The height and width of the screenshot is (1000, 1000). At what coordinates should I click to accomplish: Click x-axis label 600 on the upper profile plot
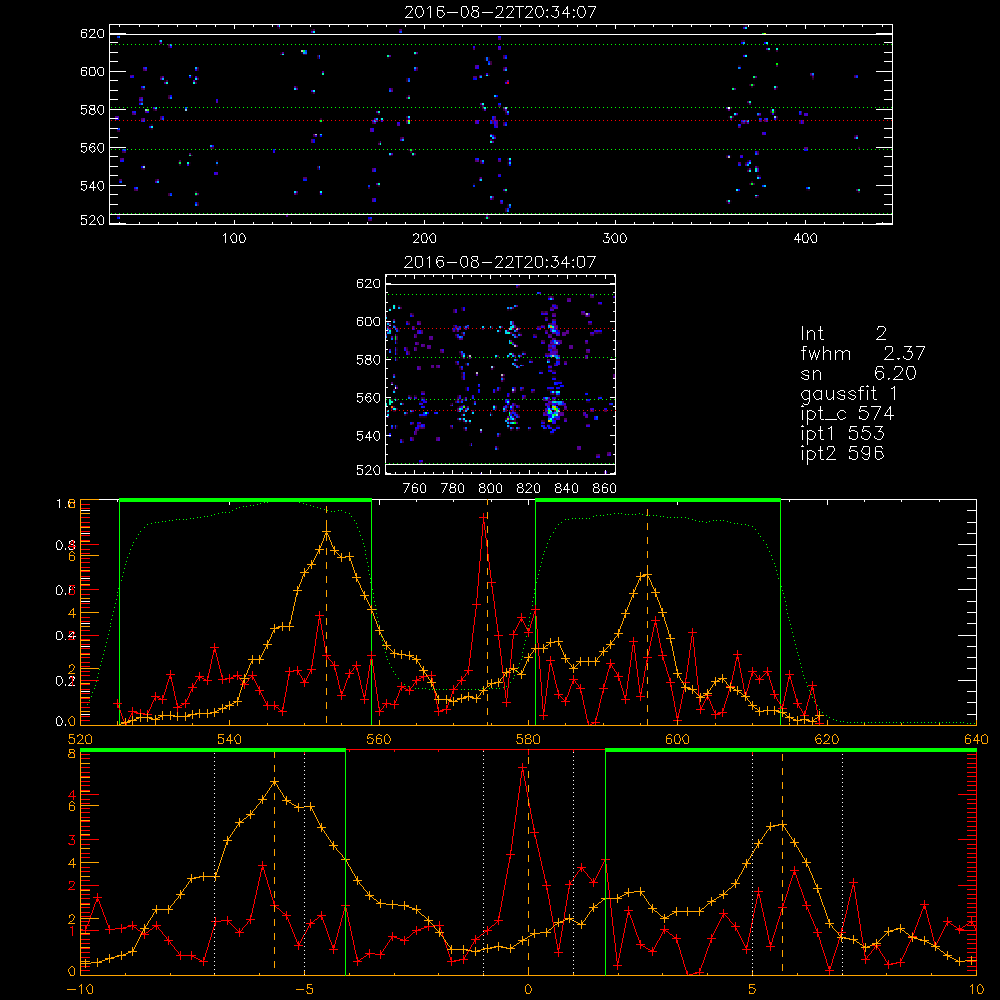[x=677, y=740]
